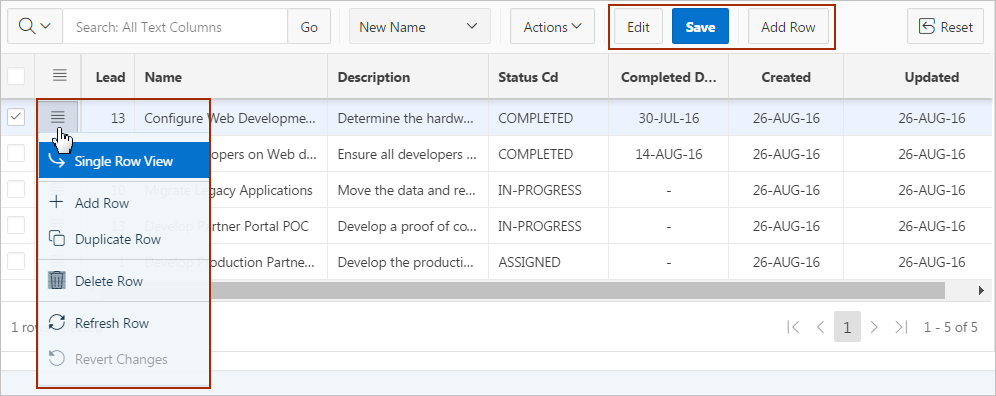Click the Description column header
Screen dimensions: 996x396
pyautogui.click(x=408, y=77)
